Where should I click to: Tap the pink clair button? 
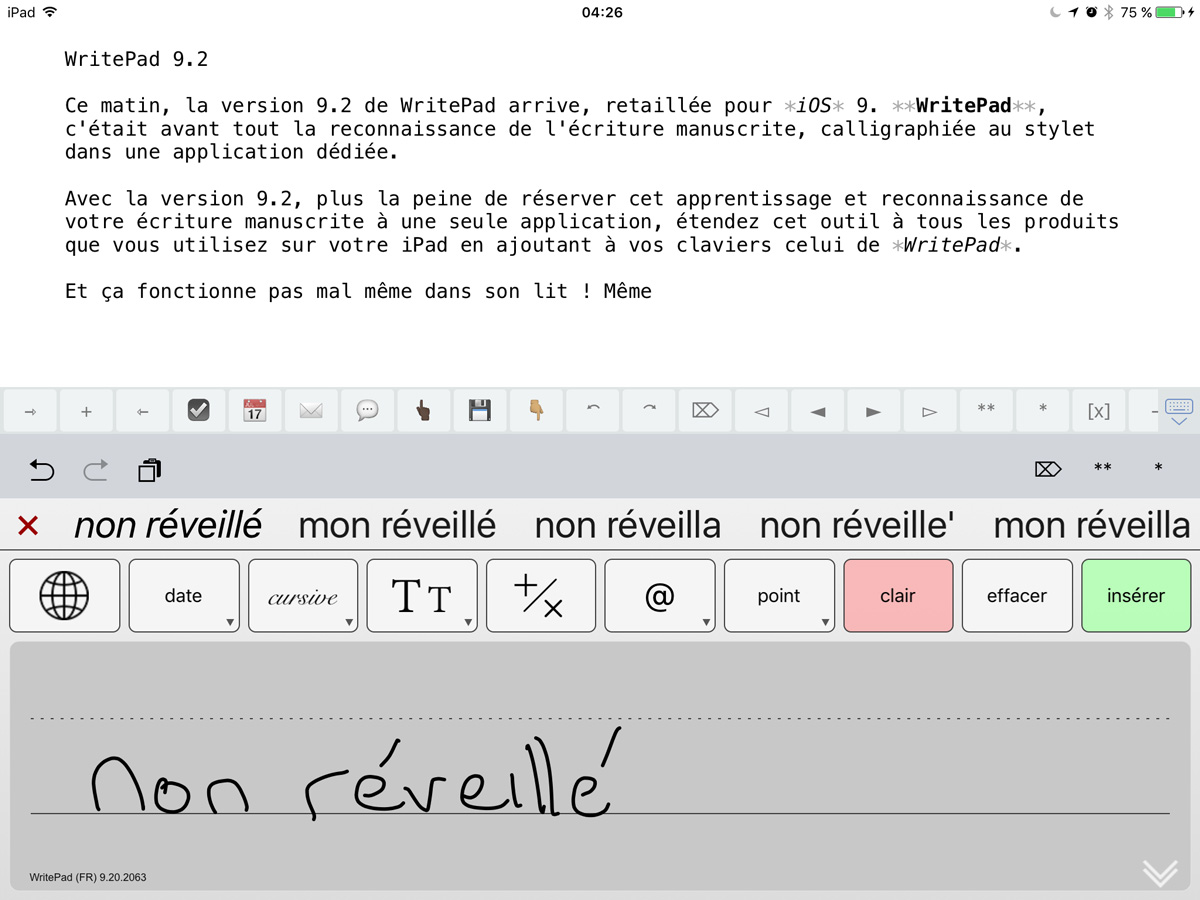click(x=898, y=596)
